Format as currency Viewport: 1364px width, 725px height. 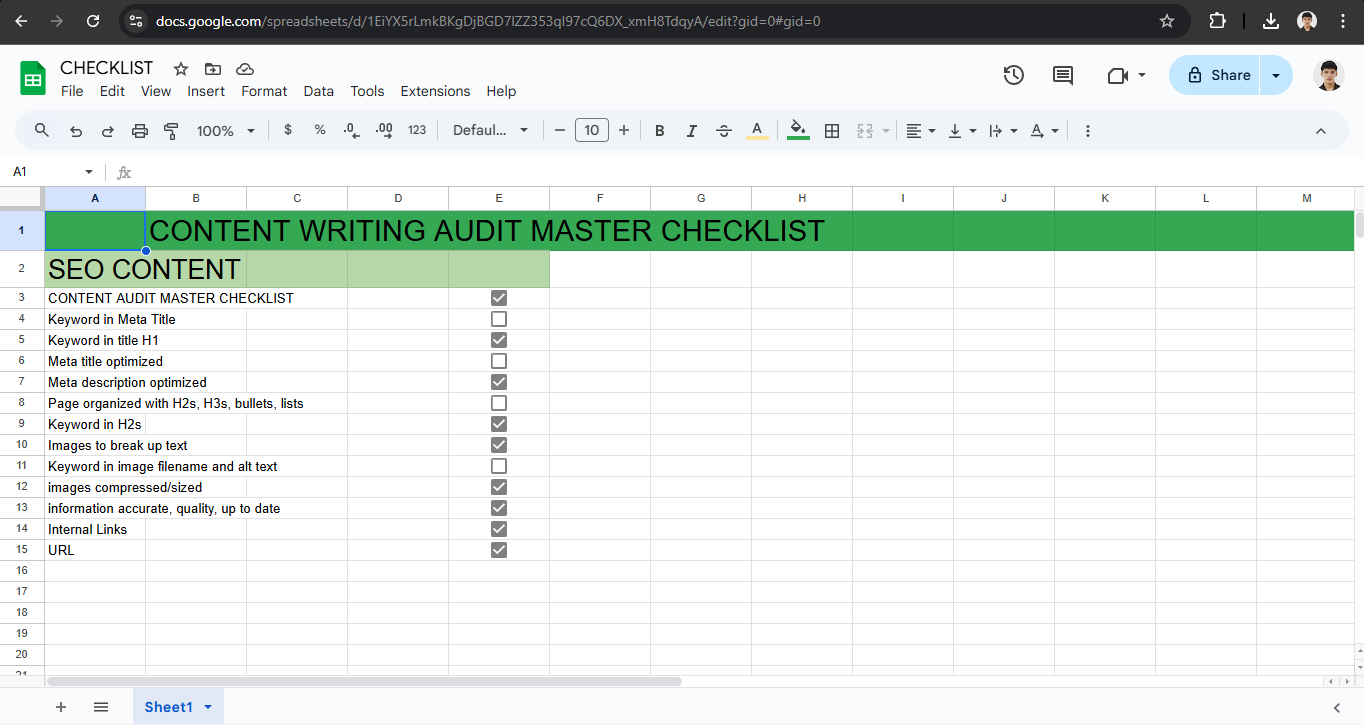288,130
